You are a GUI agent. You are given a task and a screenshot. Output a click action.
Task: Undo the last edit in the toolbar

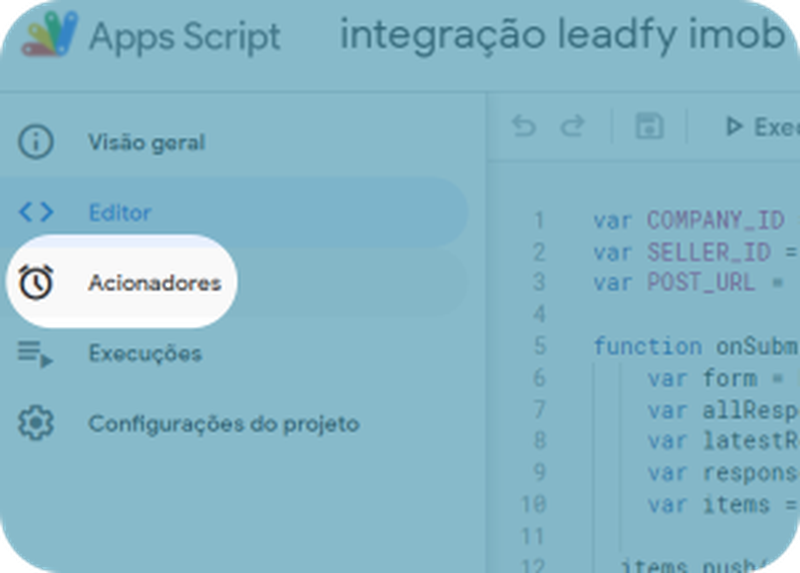click(x=524, y=126)
